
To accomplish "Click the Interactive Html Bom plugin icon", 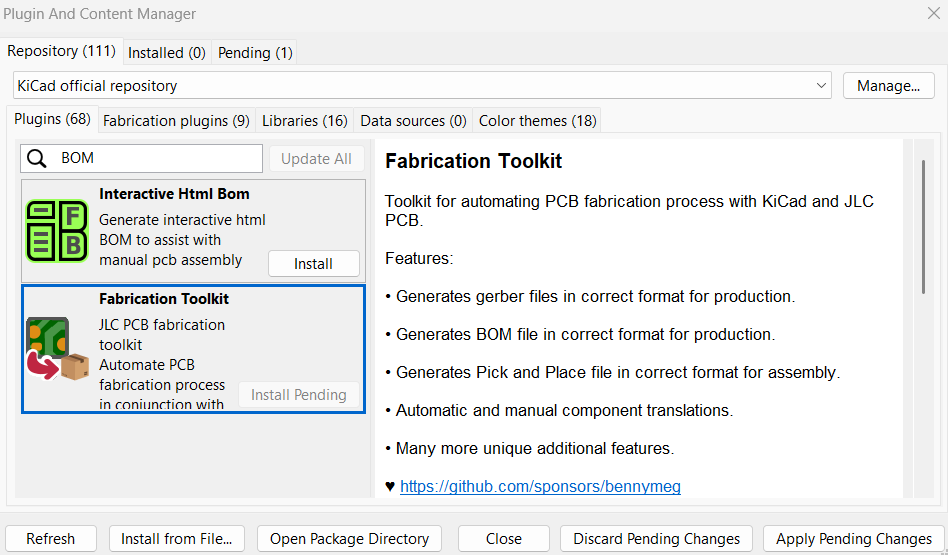I will click(57, 231).
